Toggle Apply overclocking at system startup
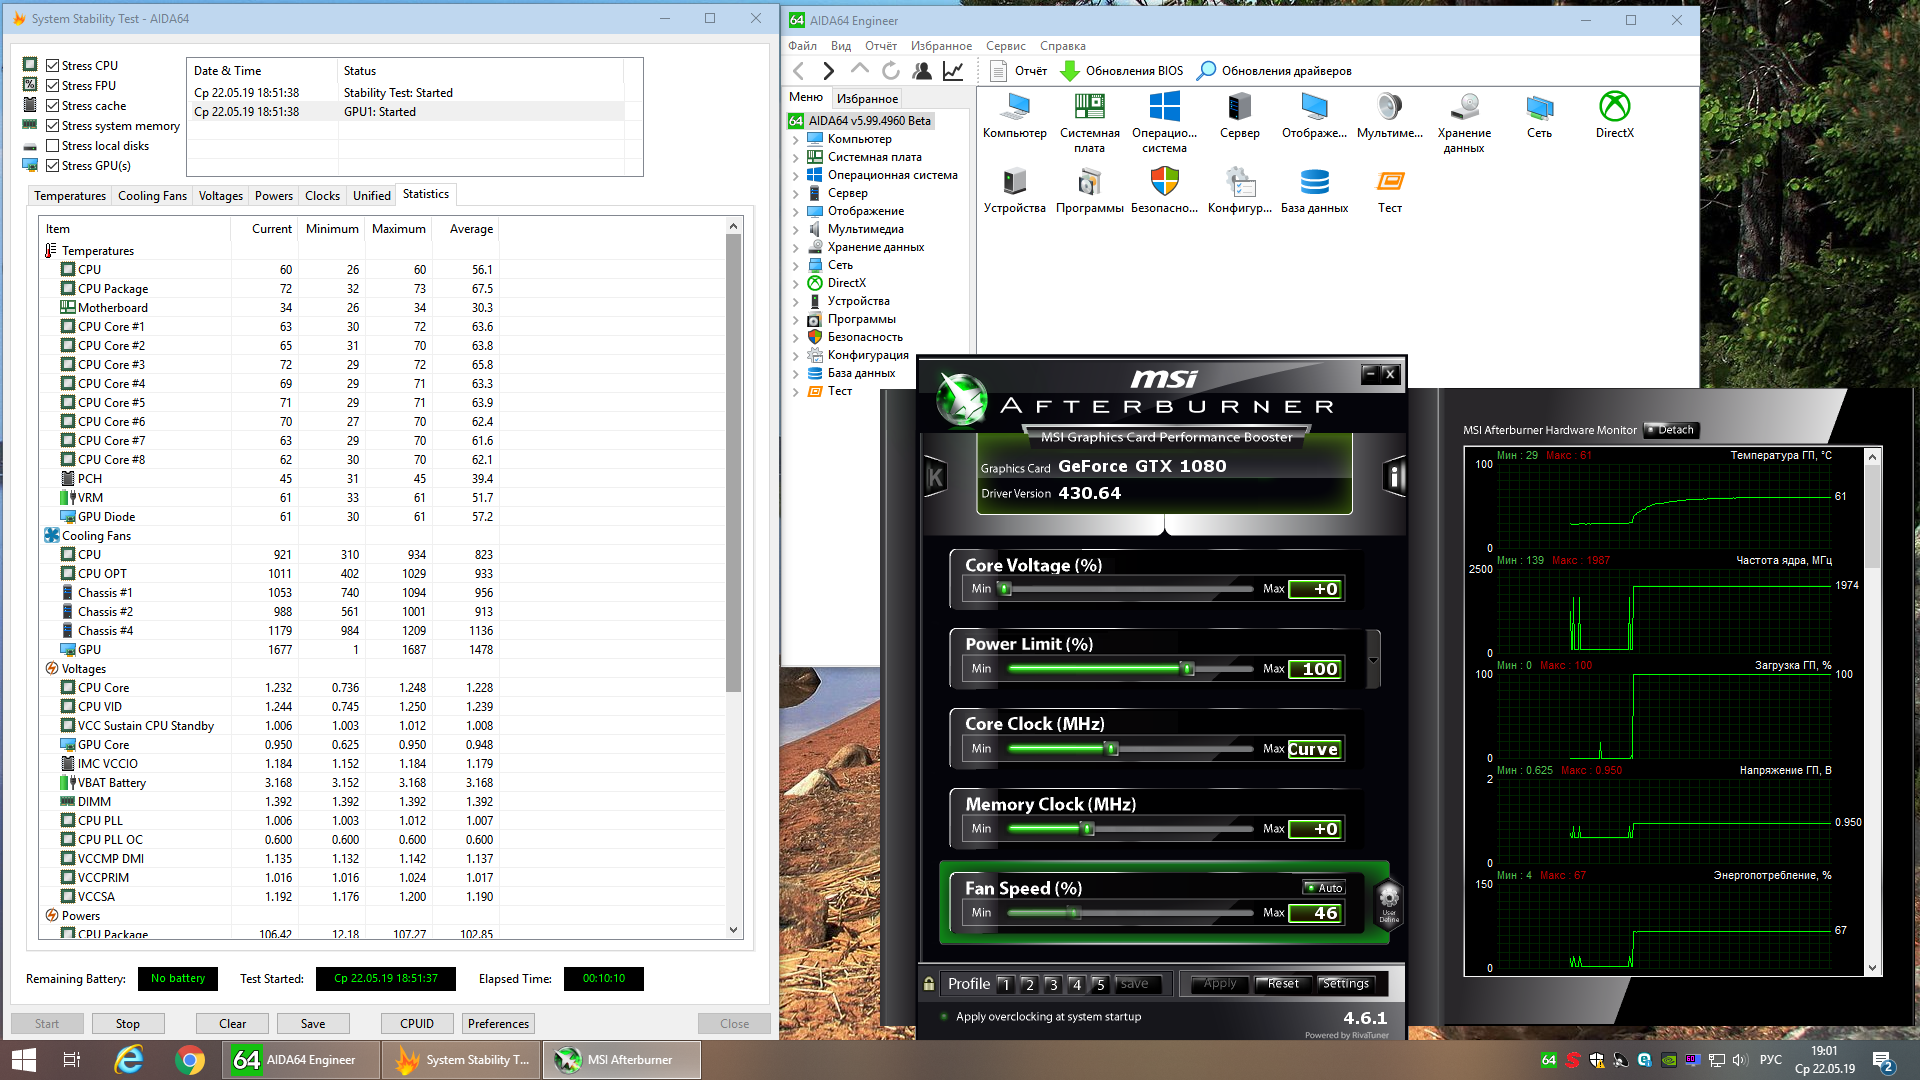1920x1080 pixels. point(944,1017)
